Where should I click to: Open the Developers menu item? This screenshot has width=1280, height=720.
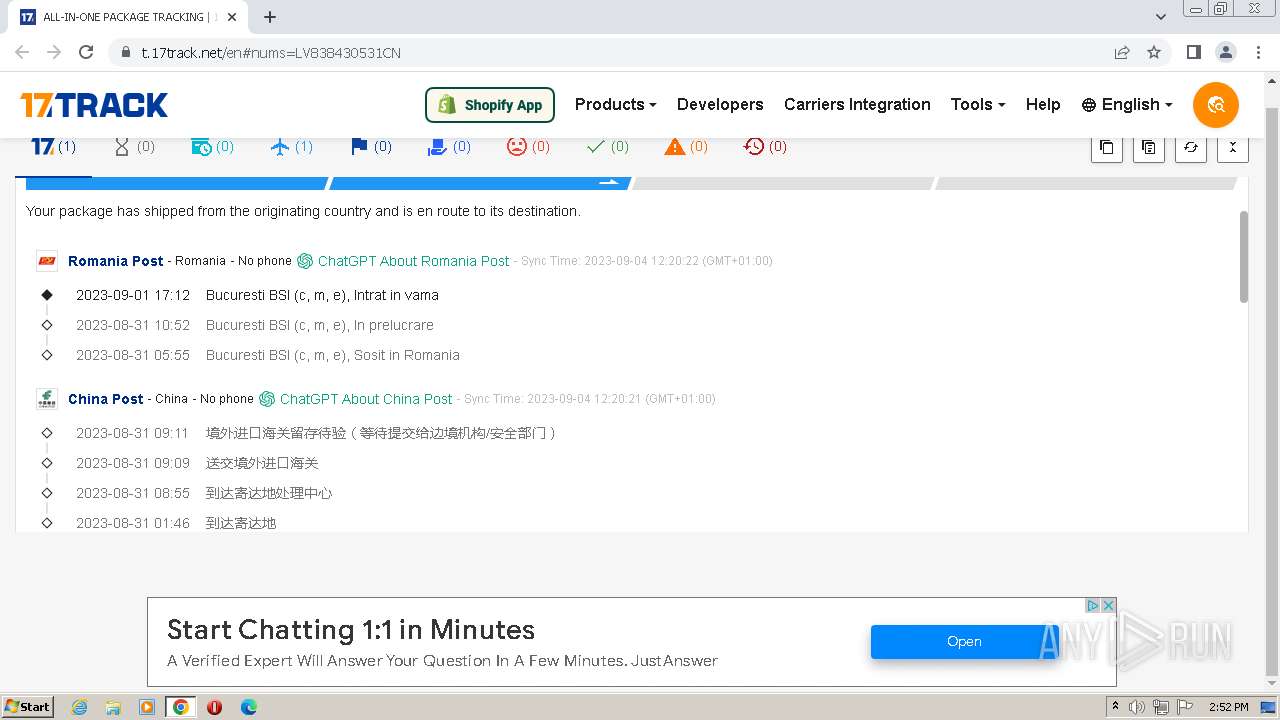[720, 105]
